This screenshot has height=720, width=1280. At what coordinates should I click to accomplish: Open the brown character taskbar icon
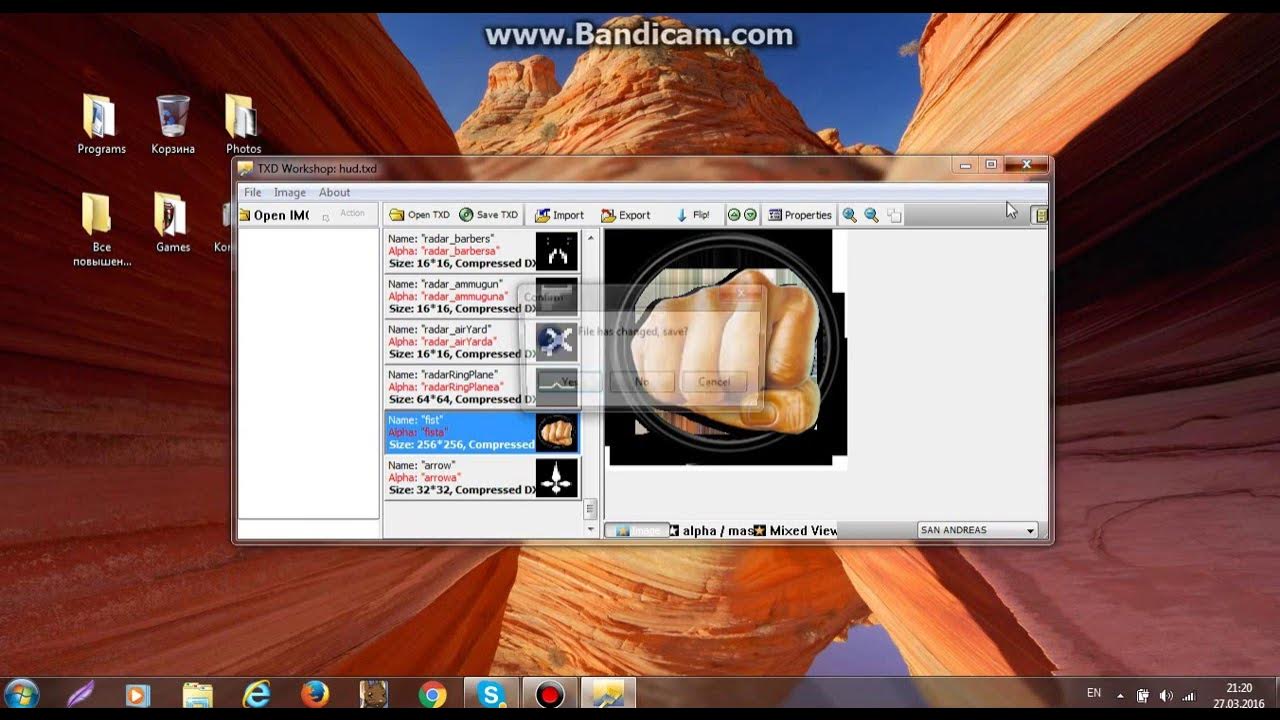click(373, 694)
